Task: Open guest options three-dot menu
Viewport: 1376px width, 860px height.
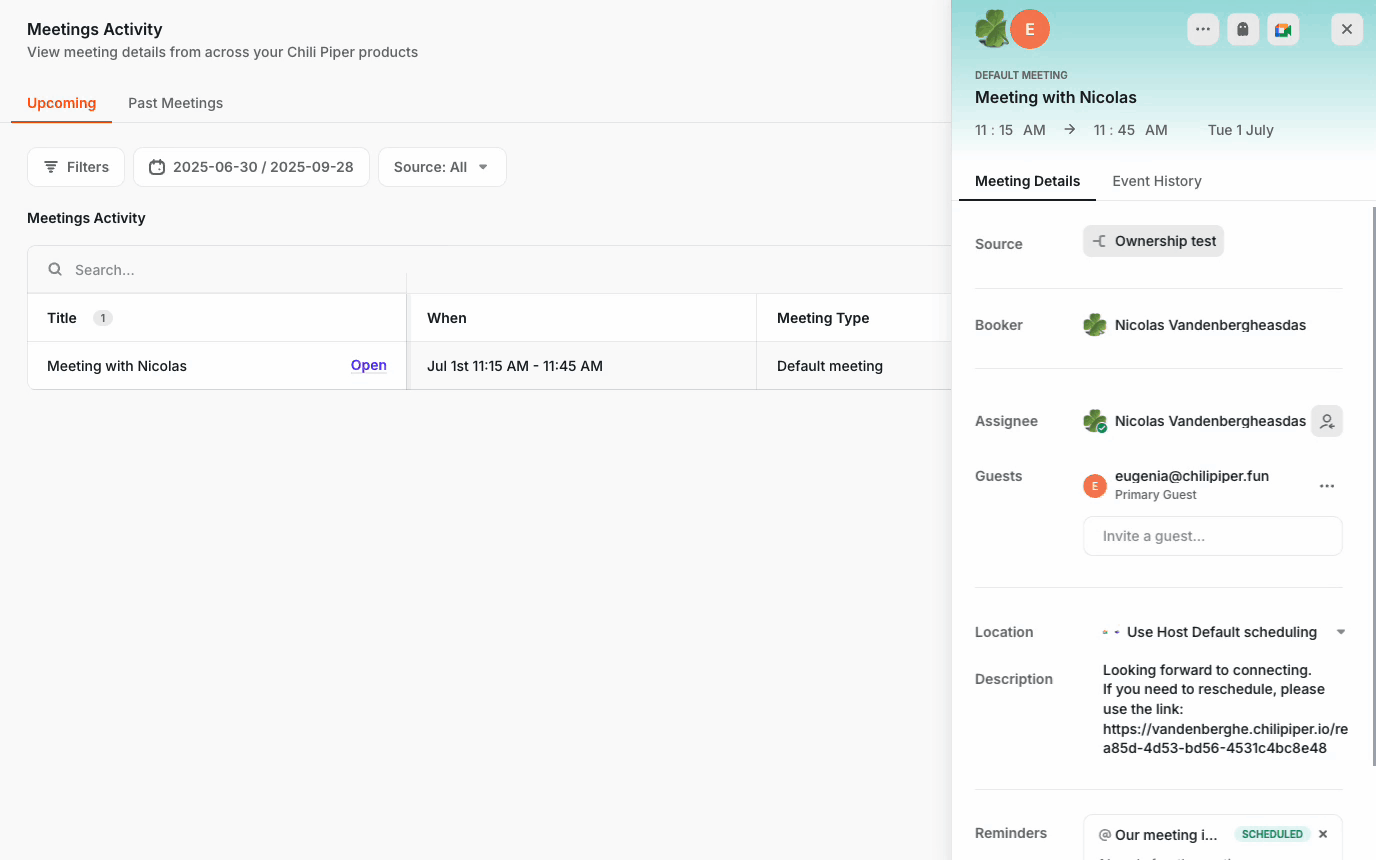Action: pyautogui.click(x=1327, y=486)
